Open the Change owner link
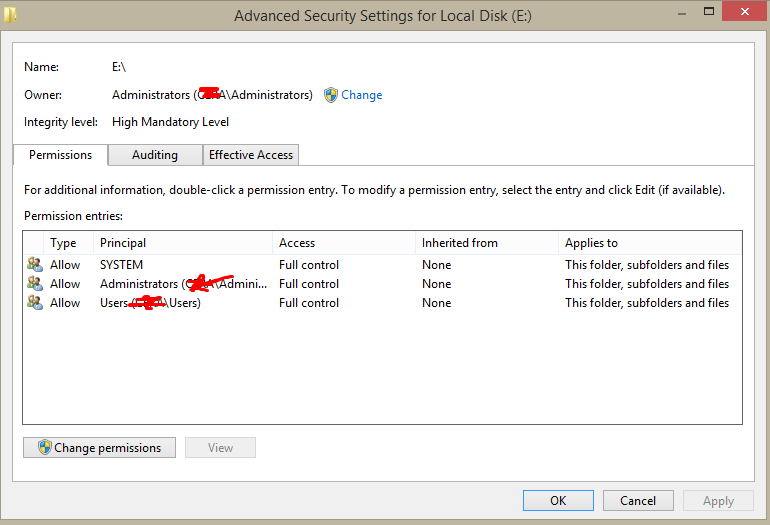The image size is (770, 525). 361,95
